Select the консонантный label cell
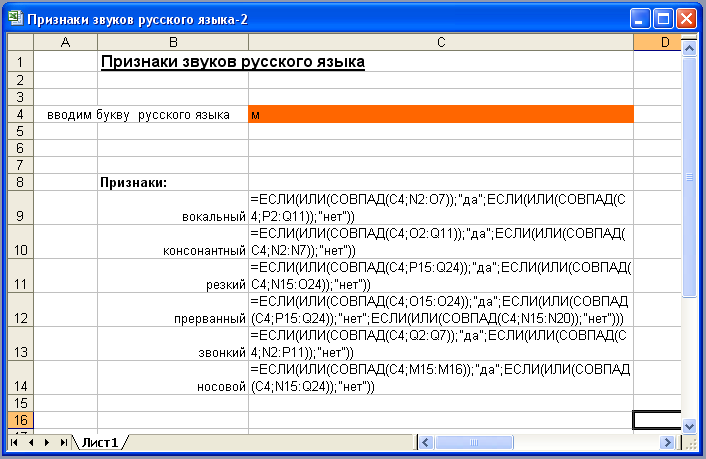 click(x=173, y=242)
